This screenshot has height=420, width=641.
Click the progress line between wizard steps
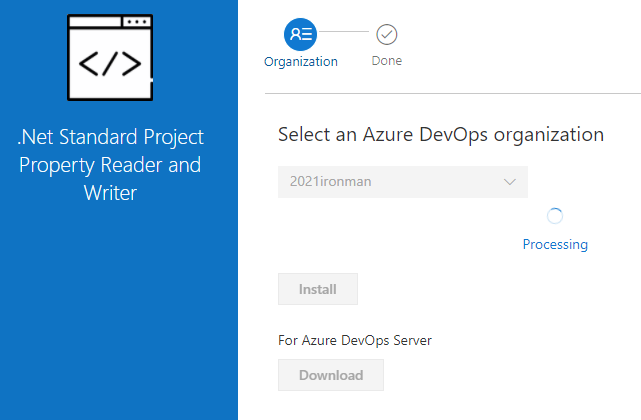pos(345,34)
